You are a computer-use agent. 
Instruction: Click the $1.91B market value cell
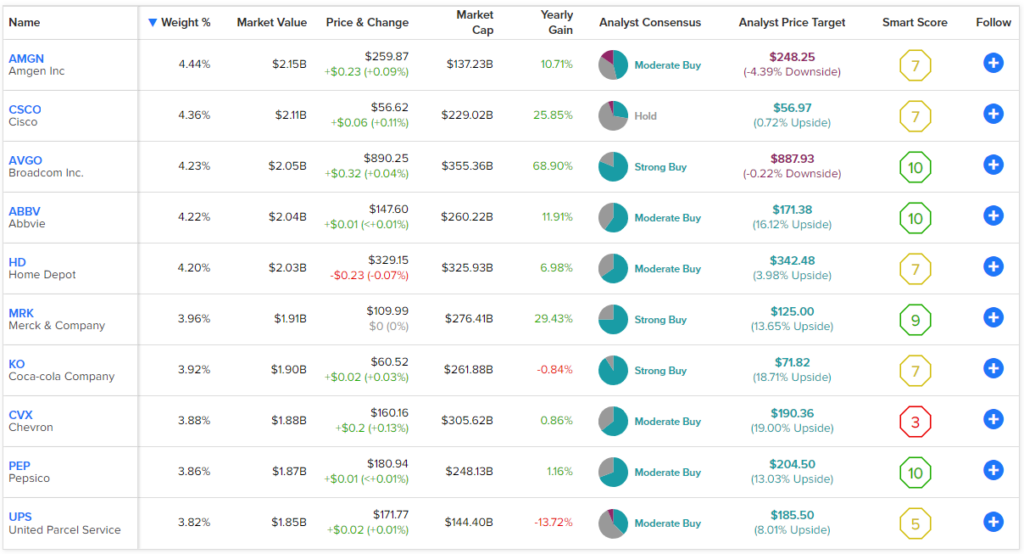(x=290, y=319)
